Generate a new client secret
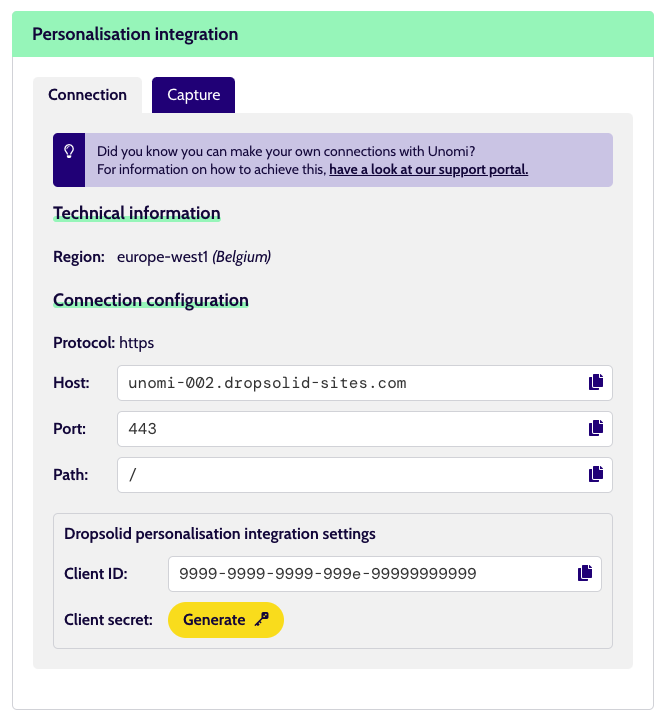This screenshot has height=722, width=665. (226, 620)
